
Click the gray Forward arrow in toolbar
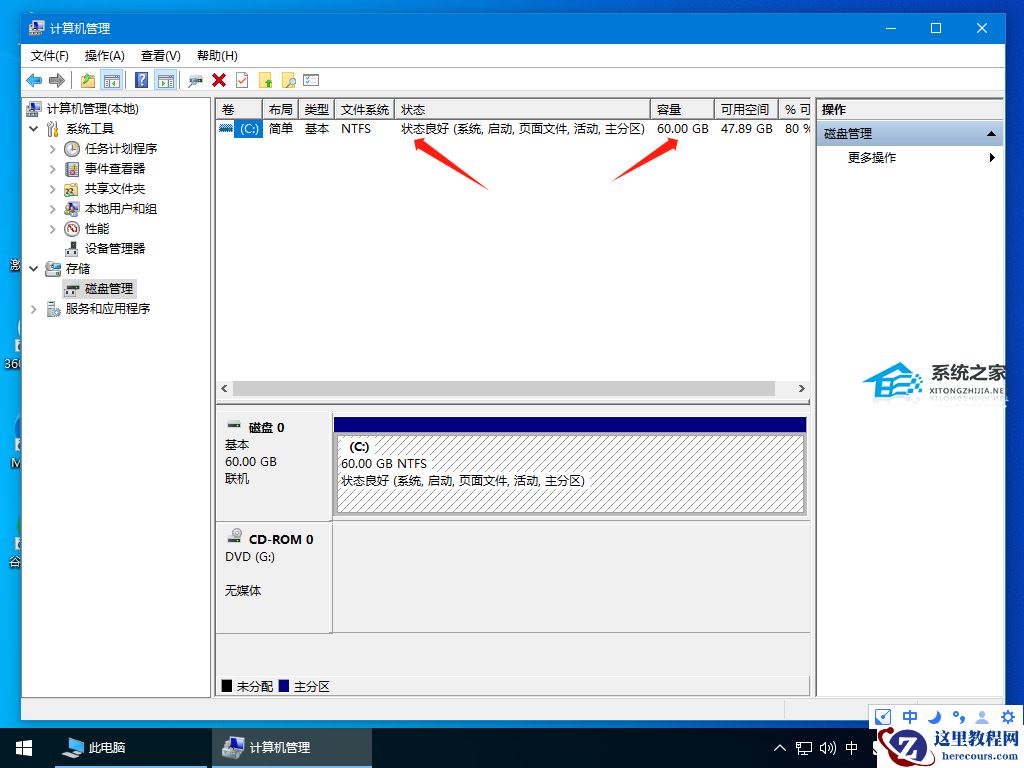[x=57, y=80]
